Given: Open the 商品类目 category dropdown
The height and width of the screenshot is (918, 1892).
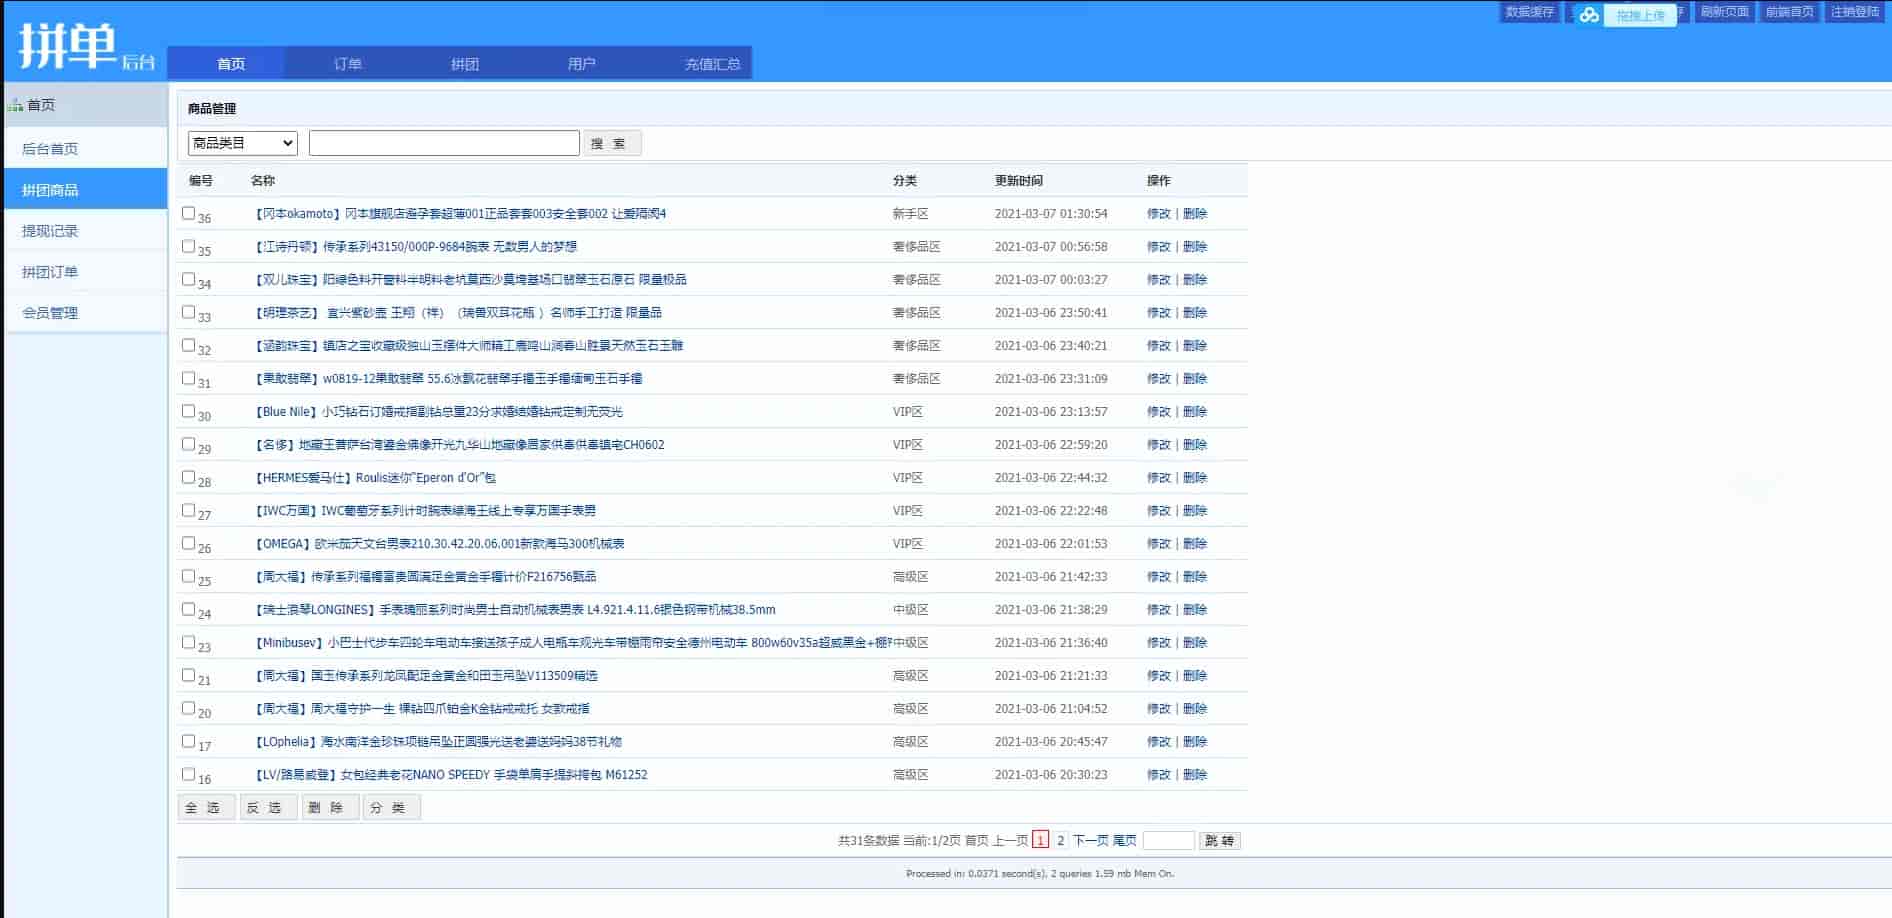Looking at the screenshot, I should tap(243, 143).
